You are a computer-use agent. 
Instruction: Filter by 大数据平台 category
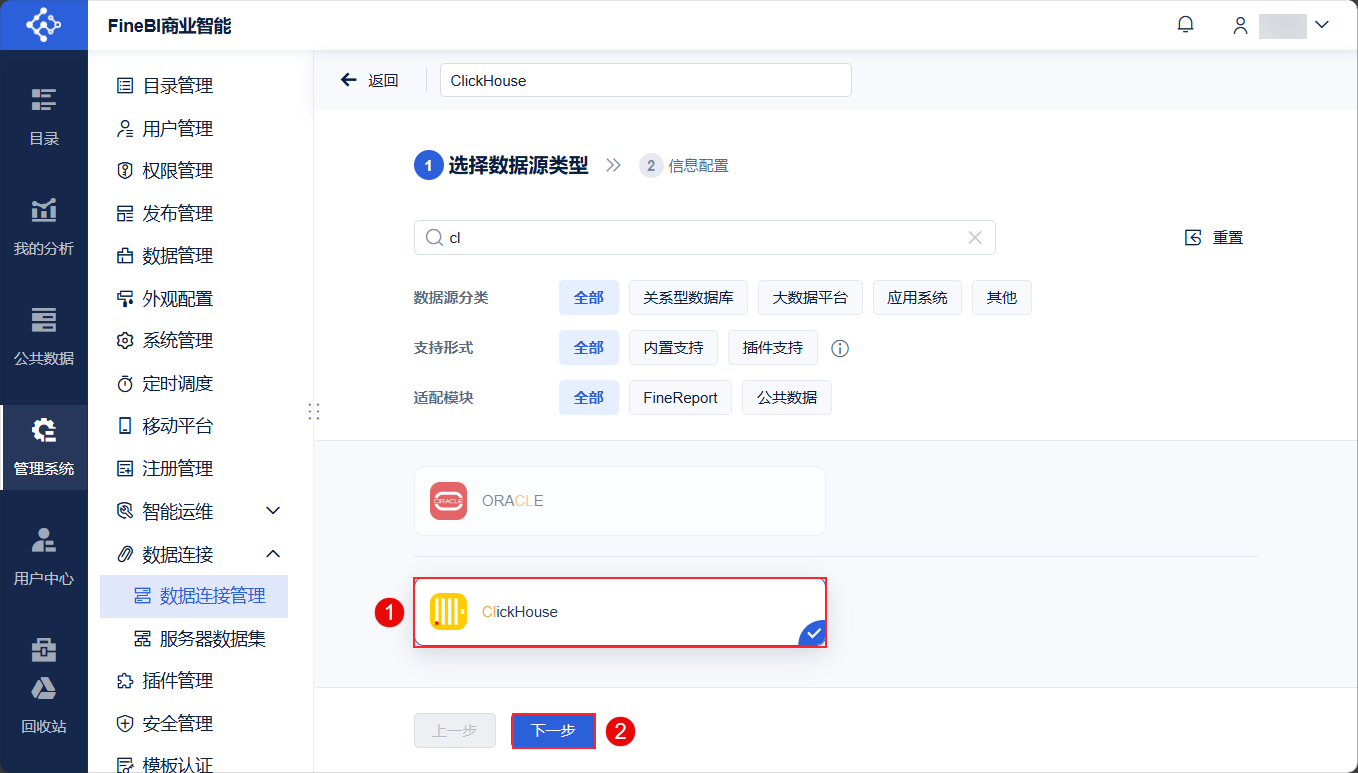coord(810,297)
